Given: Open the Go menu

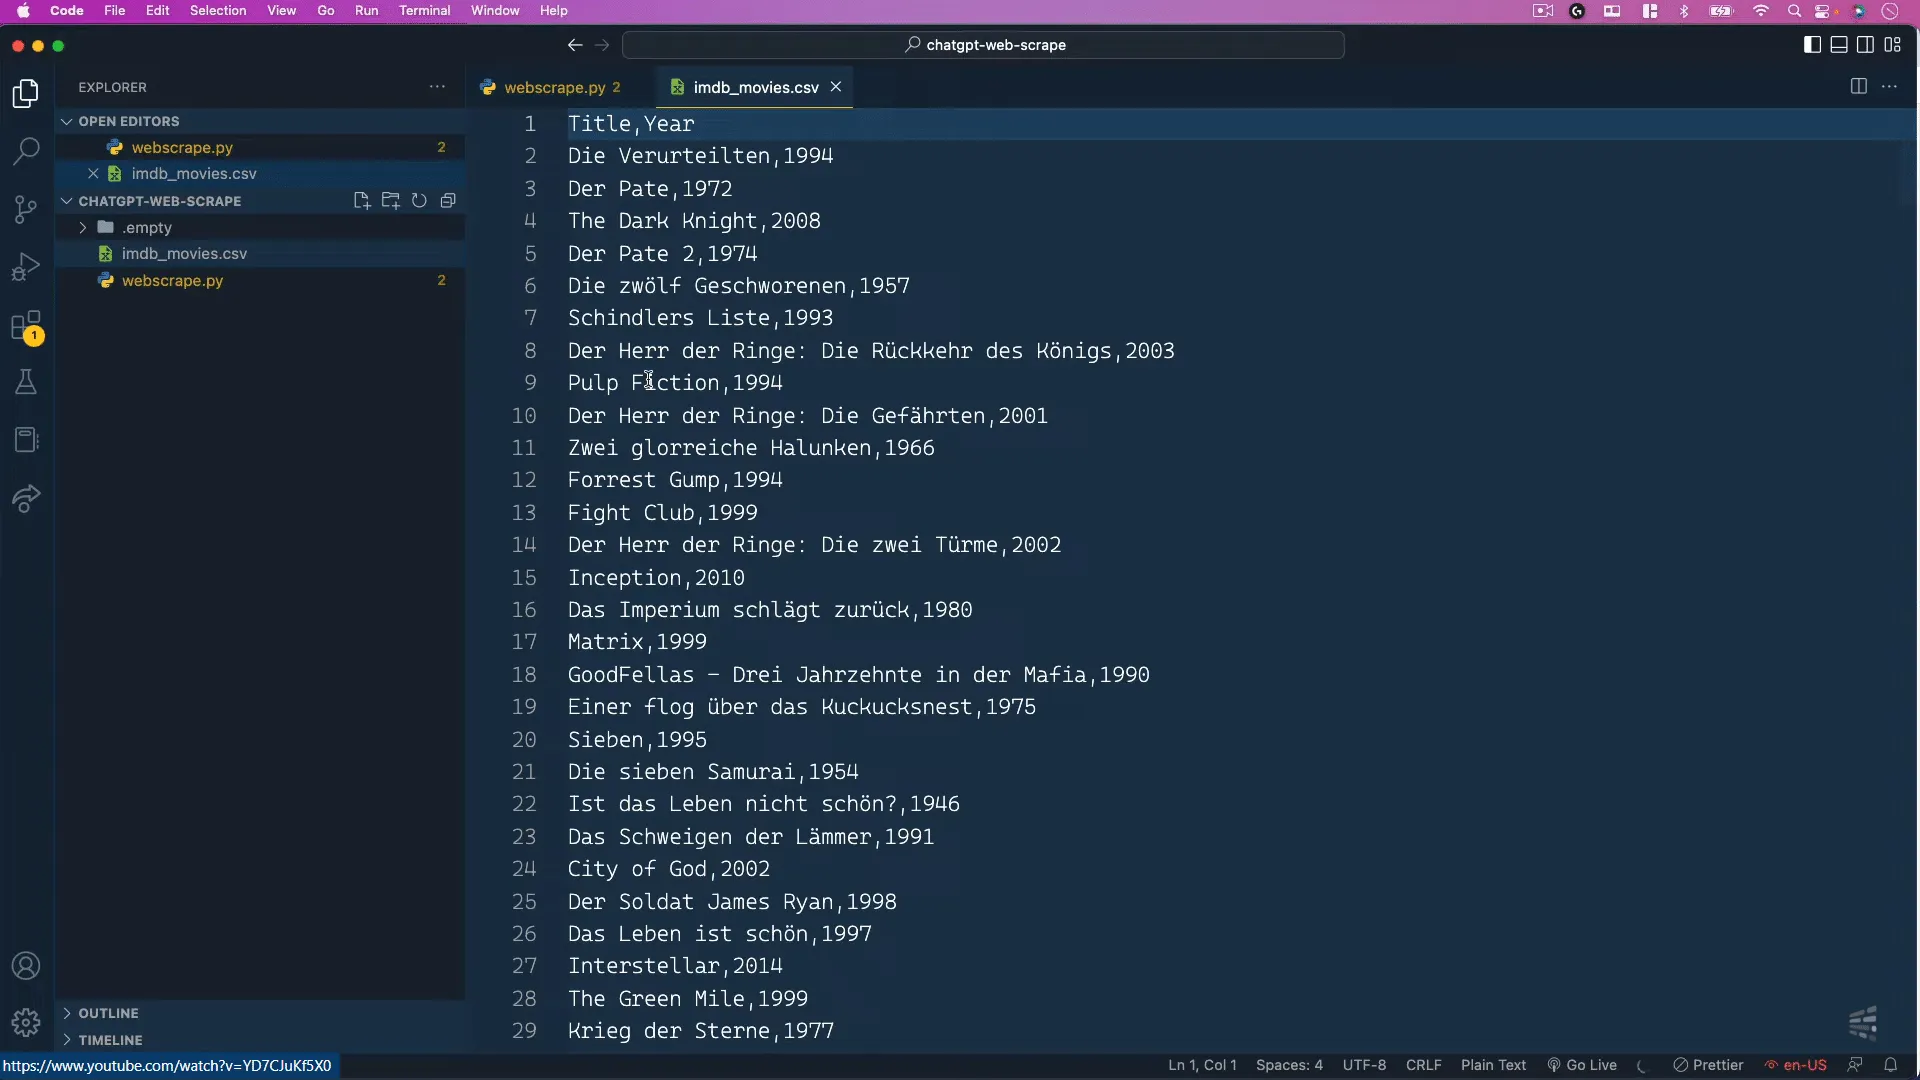Looking at the screenshot, I should point(326,11).
